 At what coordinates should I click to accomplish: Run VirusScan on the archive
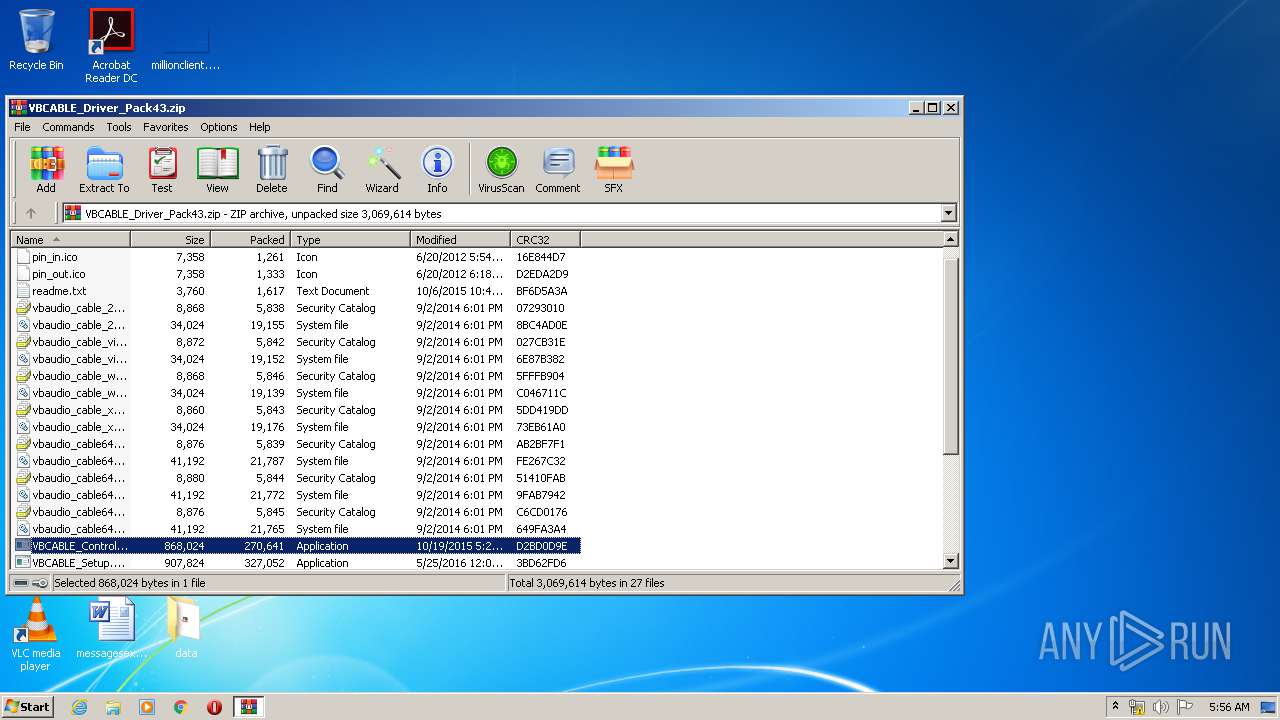pos(501,169)
